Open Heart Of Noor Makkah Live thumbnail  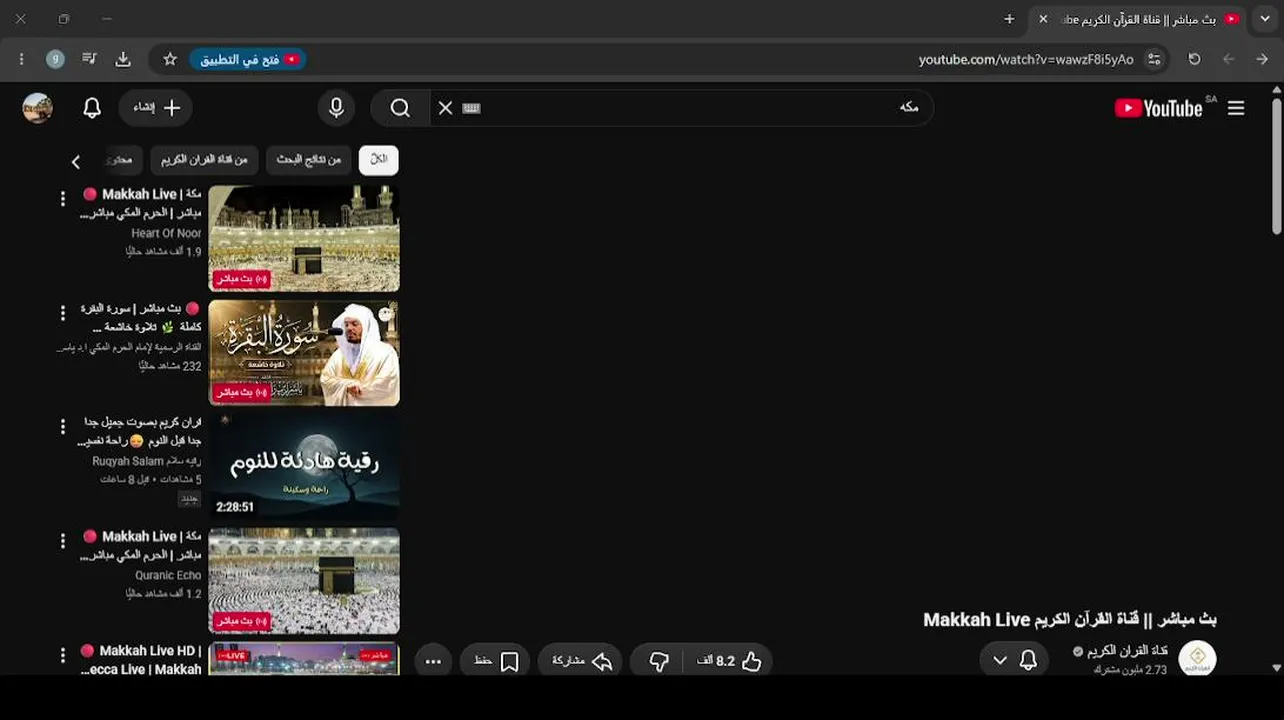(304, 238)
